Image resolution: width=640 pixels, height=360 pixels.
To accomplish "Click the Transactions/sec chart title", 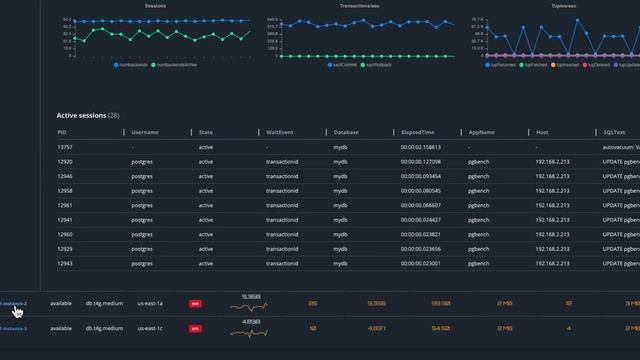I will pos(360,6).
